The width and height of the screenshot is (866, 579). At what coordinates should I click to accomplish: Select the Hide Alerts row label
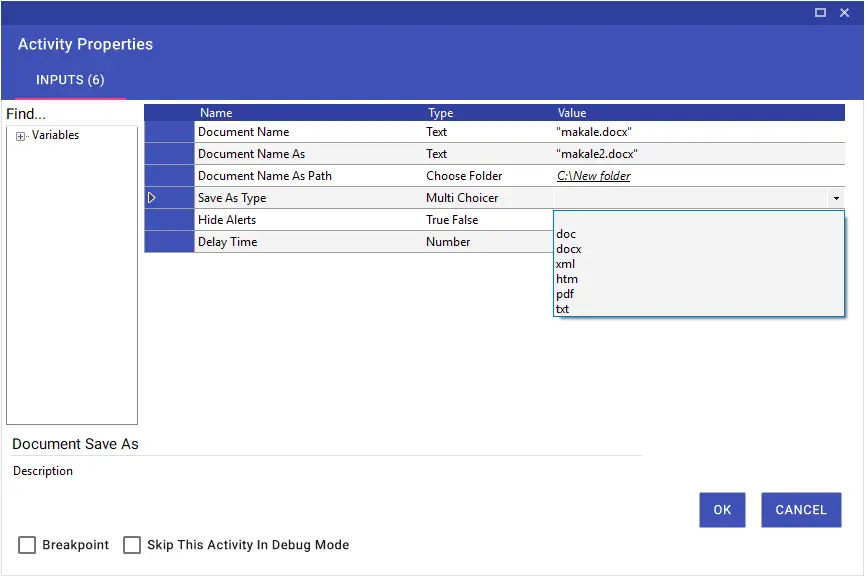(227, 220)
